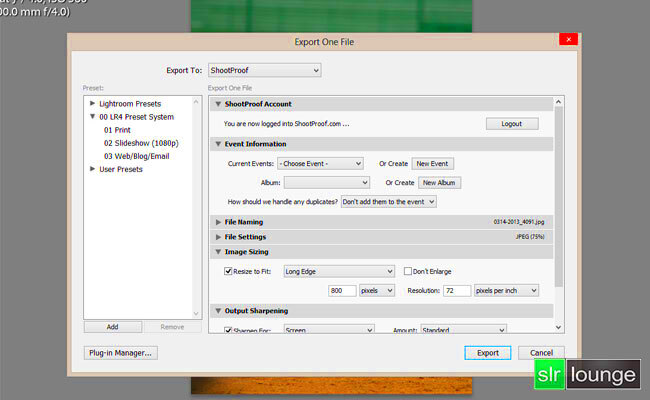Create a New Event
The image size is (650, 400).
432,164
